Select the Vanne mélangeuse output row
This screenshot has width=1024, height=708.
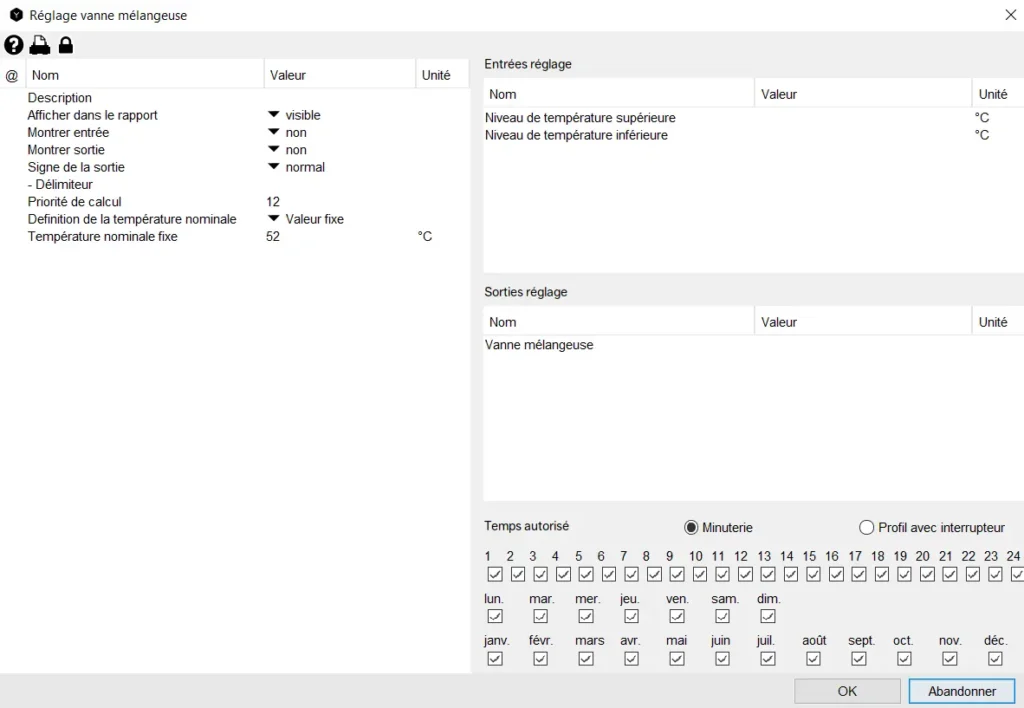pos(539,345)
